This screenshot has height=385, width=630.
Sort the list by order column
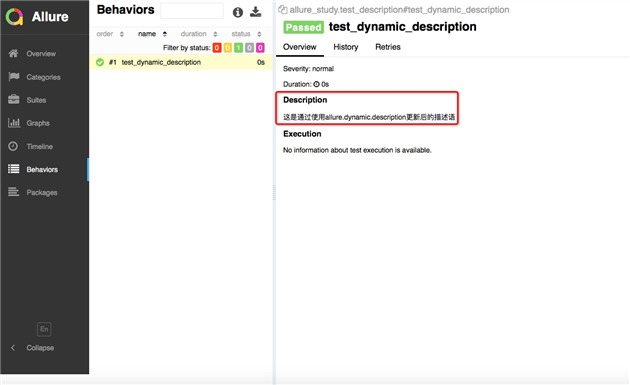pos(110,34)
